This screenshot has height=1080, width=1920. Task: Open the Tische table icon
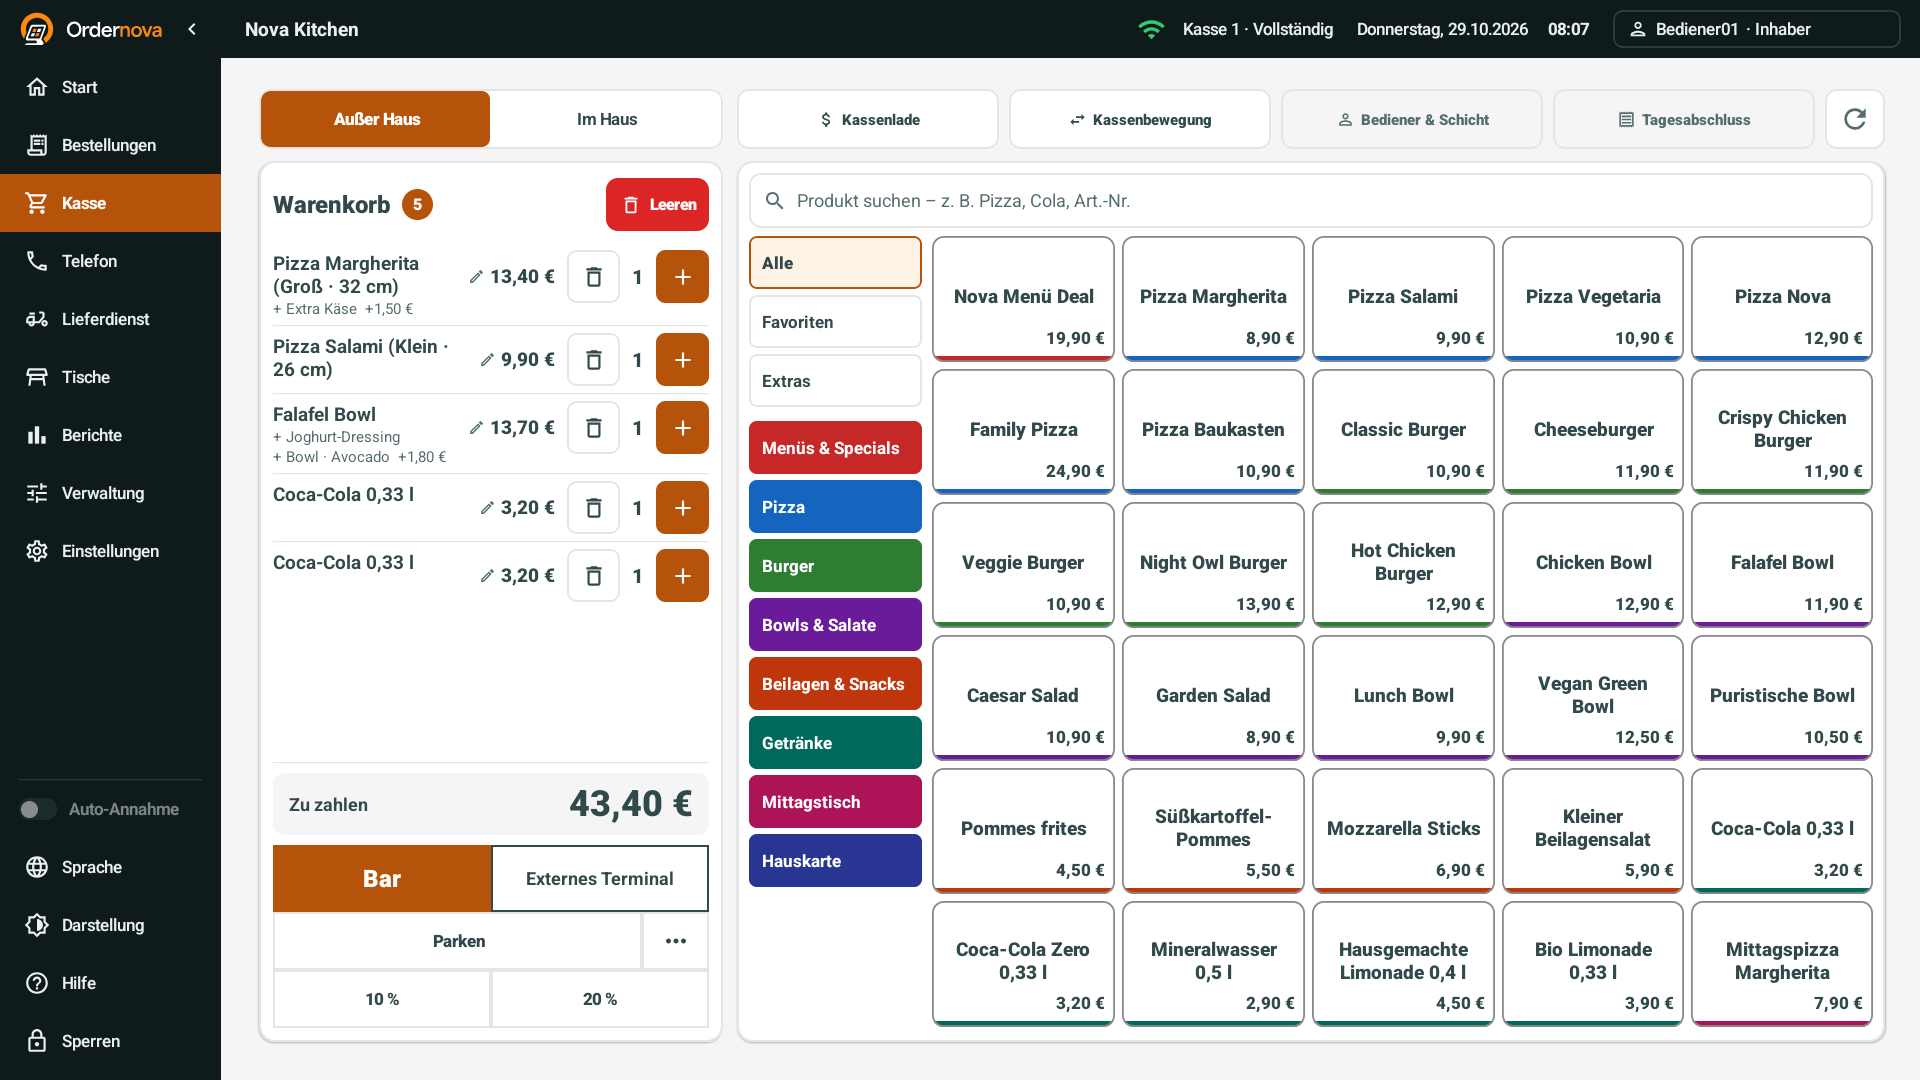tap(37, 377)
